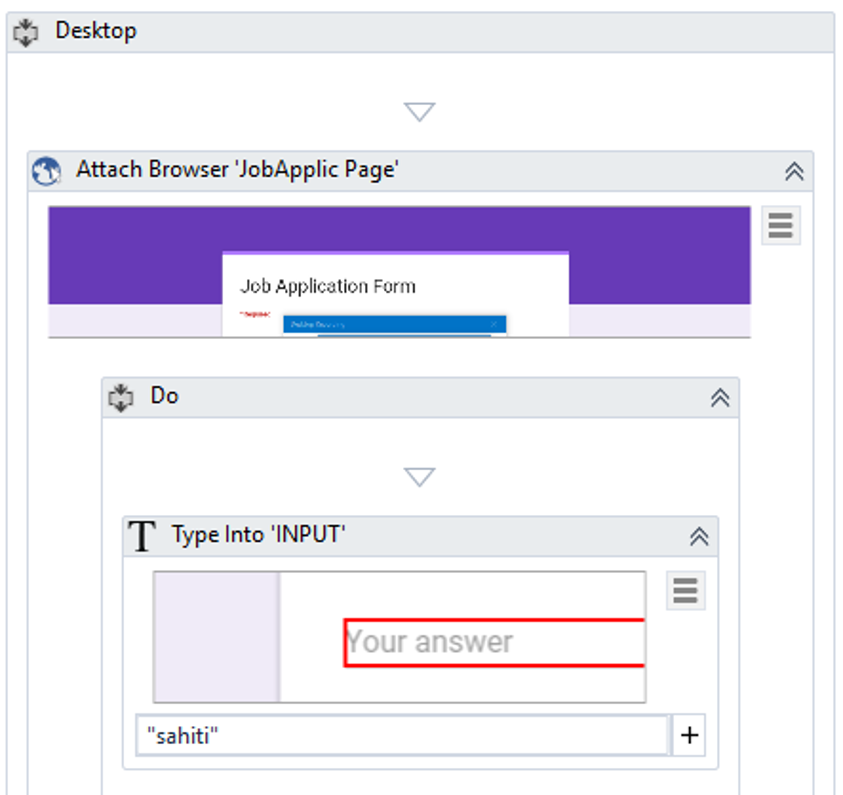
Task: Click the Job Application Form page screenshot
Action: point(394,290)
